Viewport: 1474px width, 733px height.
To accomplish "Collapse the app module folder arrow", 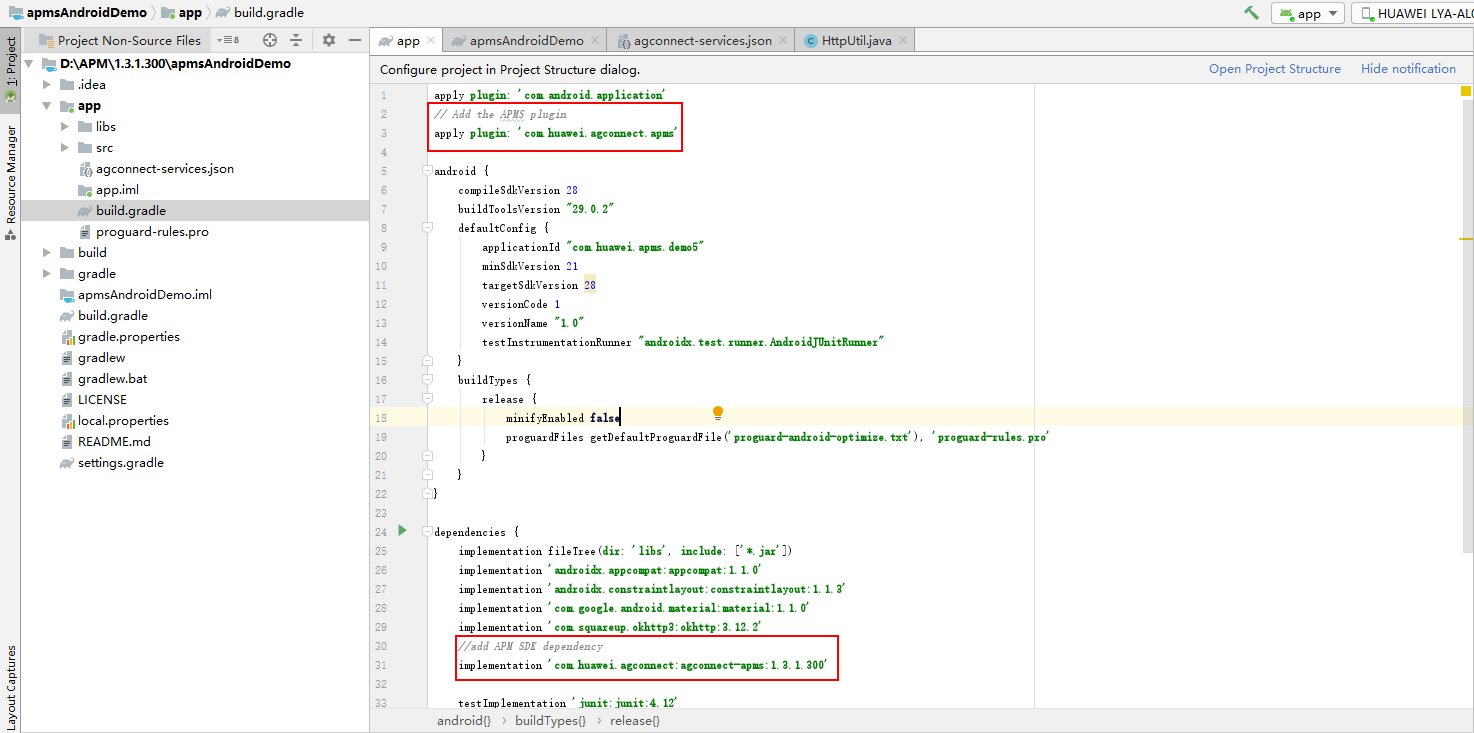I will (x=46, y=105).
